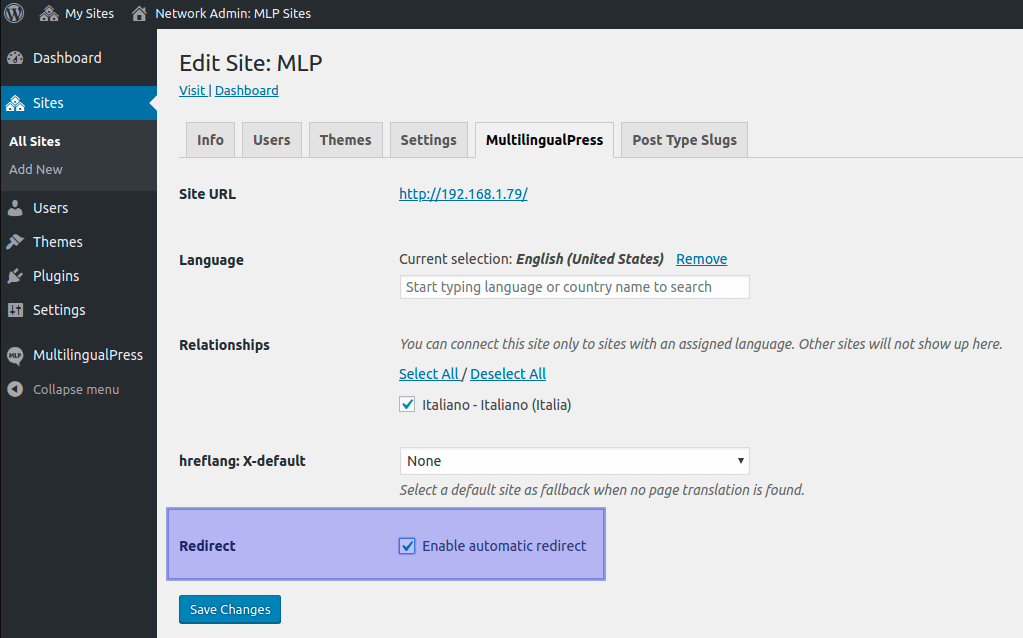
Task: Switch to the Settings tab
Action: point(429,140)
